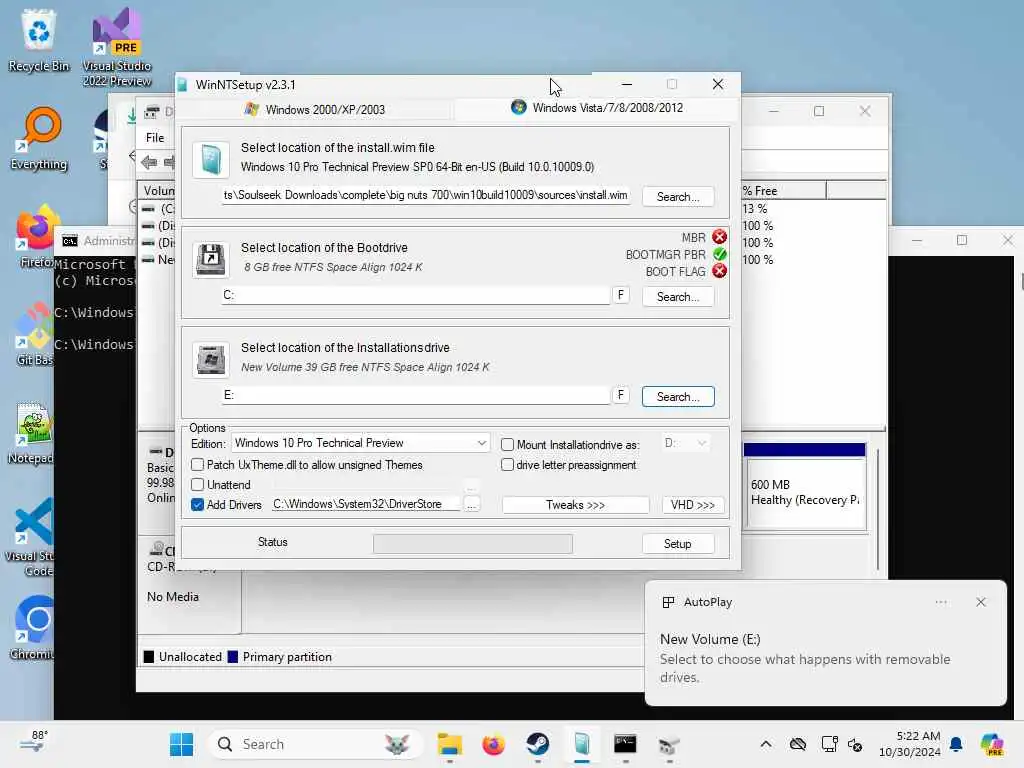This screenshot has width=1024, height=768.
Task: Launch the Everything search shortcut
Action: pyautogui.click(x=39, y=138)
